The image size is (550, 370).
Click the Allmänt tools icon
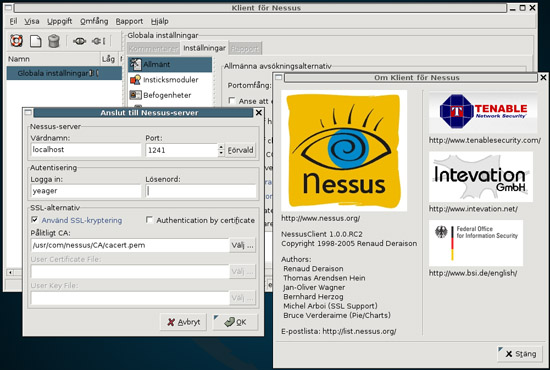pos(135,64)
